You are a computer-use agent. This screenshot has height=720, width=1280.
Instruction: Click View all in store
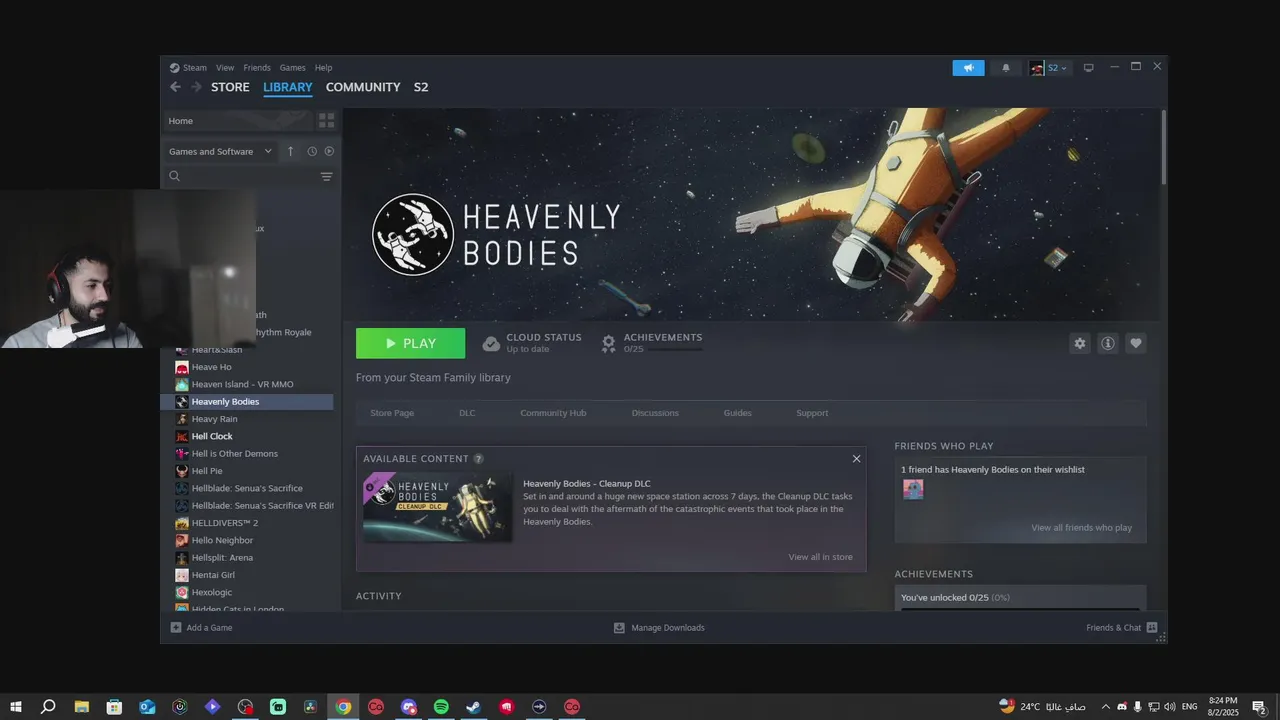coord(820,557)
